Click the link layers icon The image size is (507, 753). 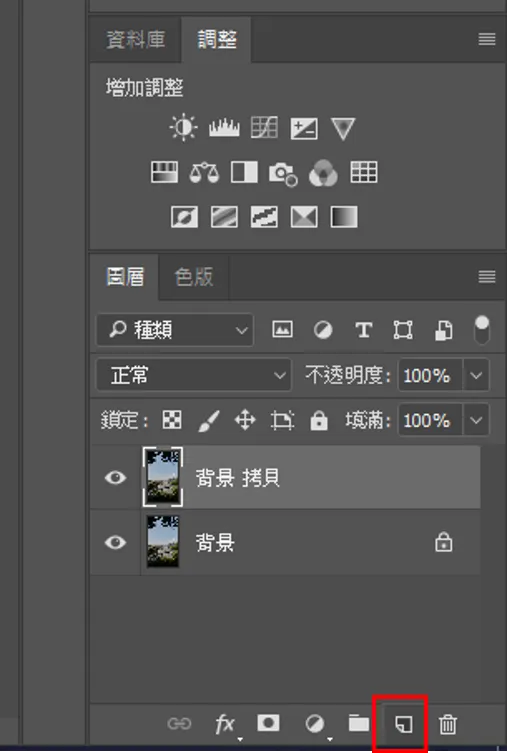tap(179, 723)
